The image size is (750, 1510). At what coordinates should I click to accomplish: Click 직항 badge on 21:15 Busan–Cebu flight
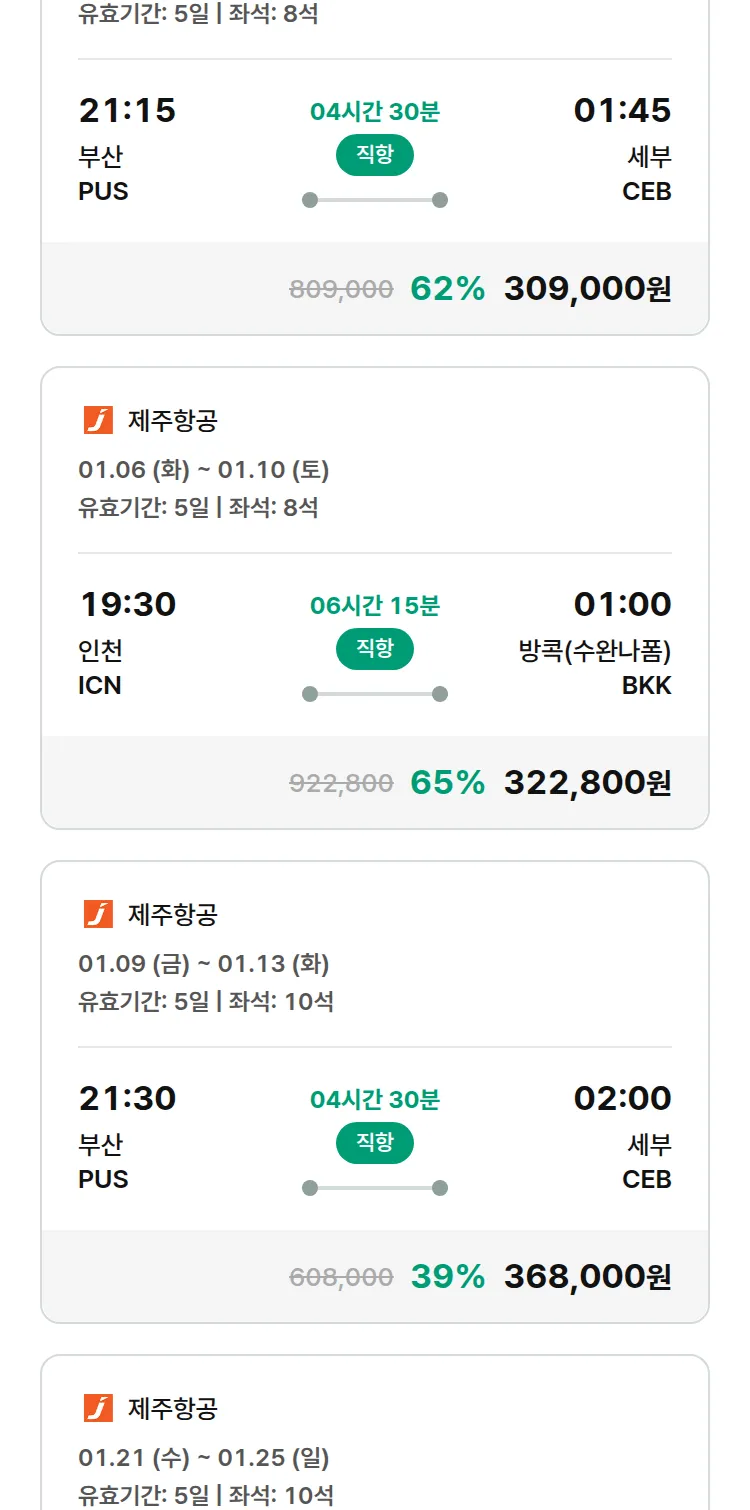click(x=374, y=155)
